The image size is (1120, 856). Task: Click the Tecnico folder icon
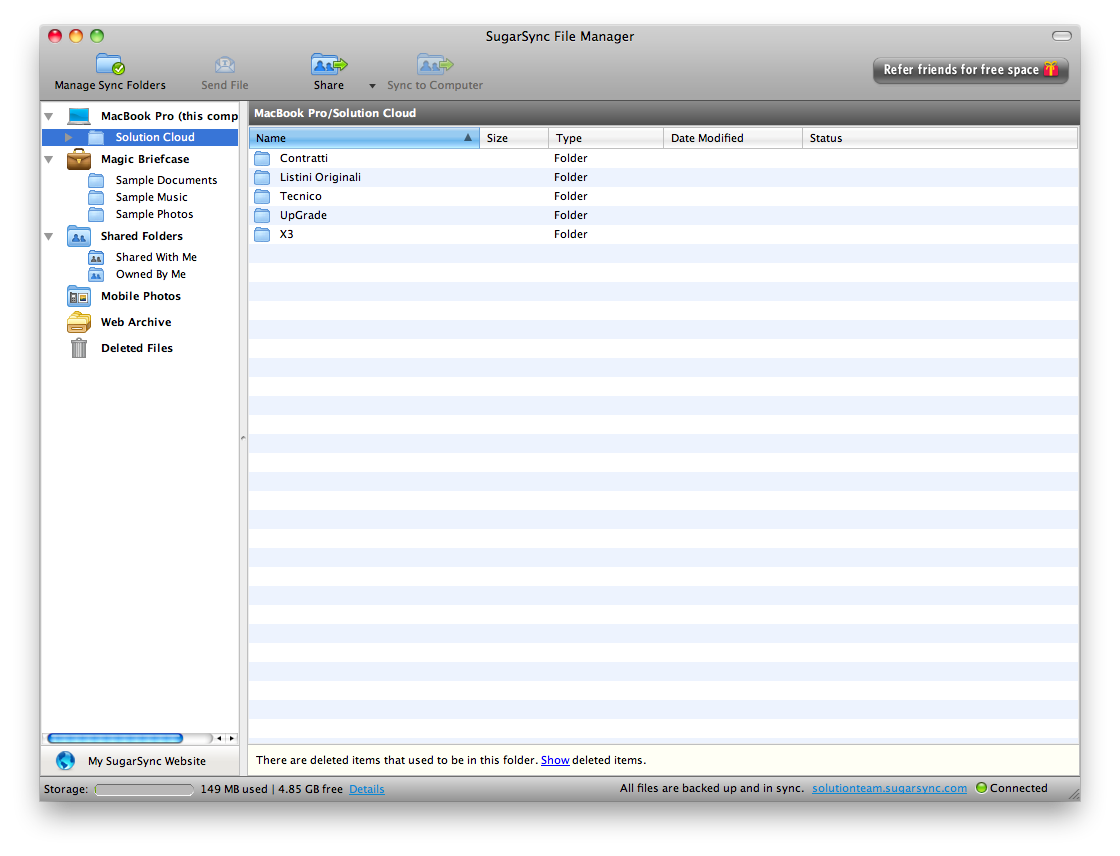click(x=262, y=196)
